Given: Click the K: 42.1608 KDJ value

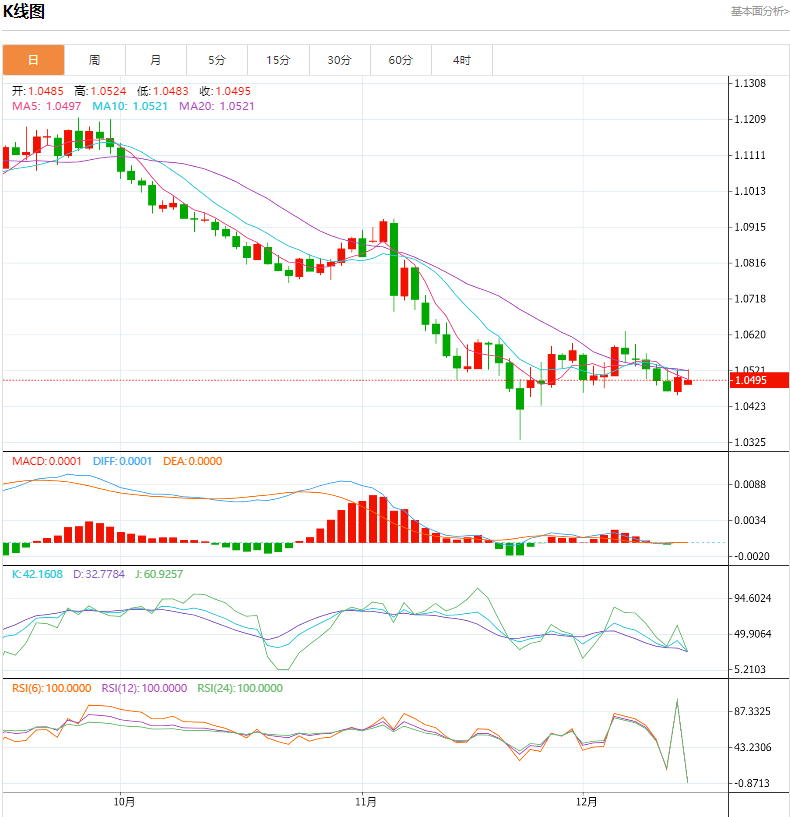Looking at the screenshot, I should click(x=37, y=574).
